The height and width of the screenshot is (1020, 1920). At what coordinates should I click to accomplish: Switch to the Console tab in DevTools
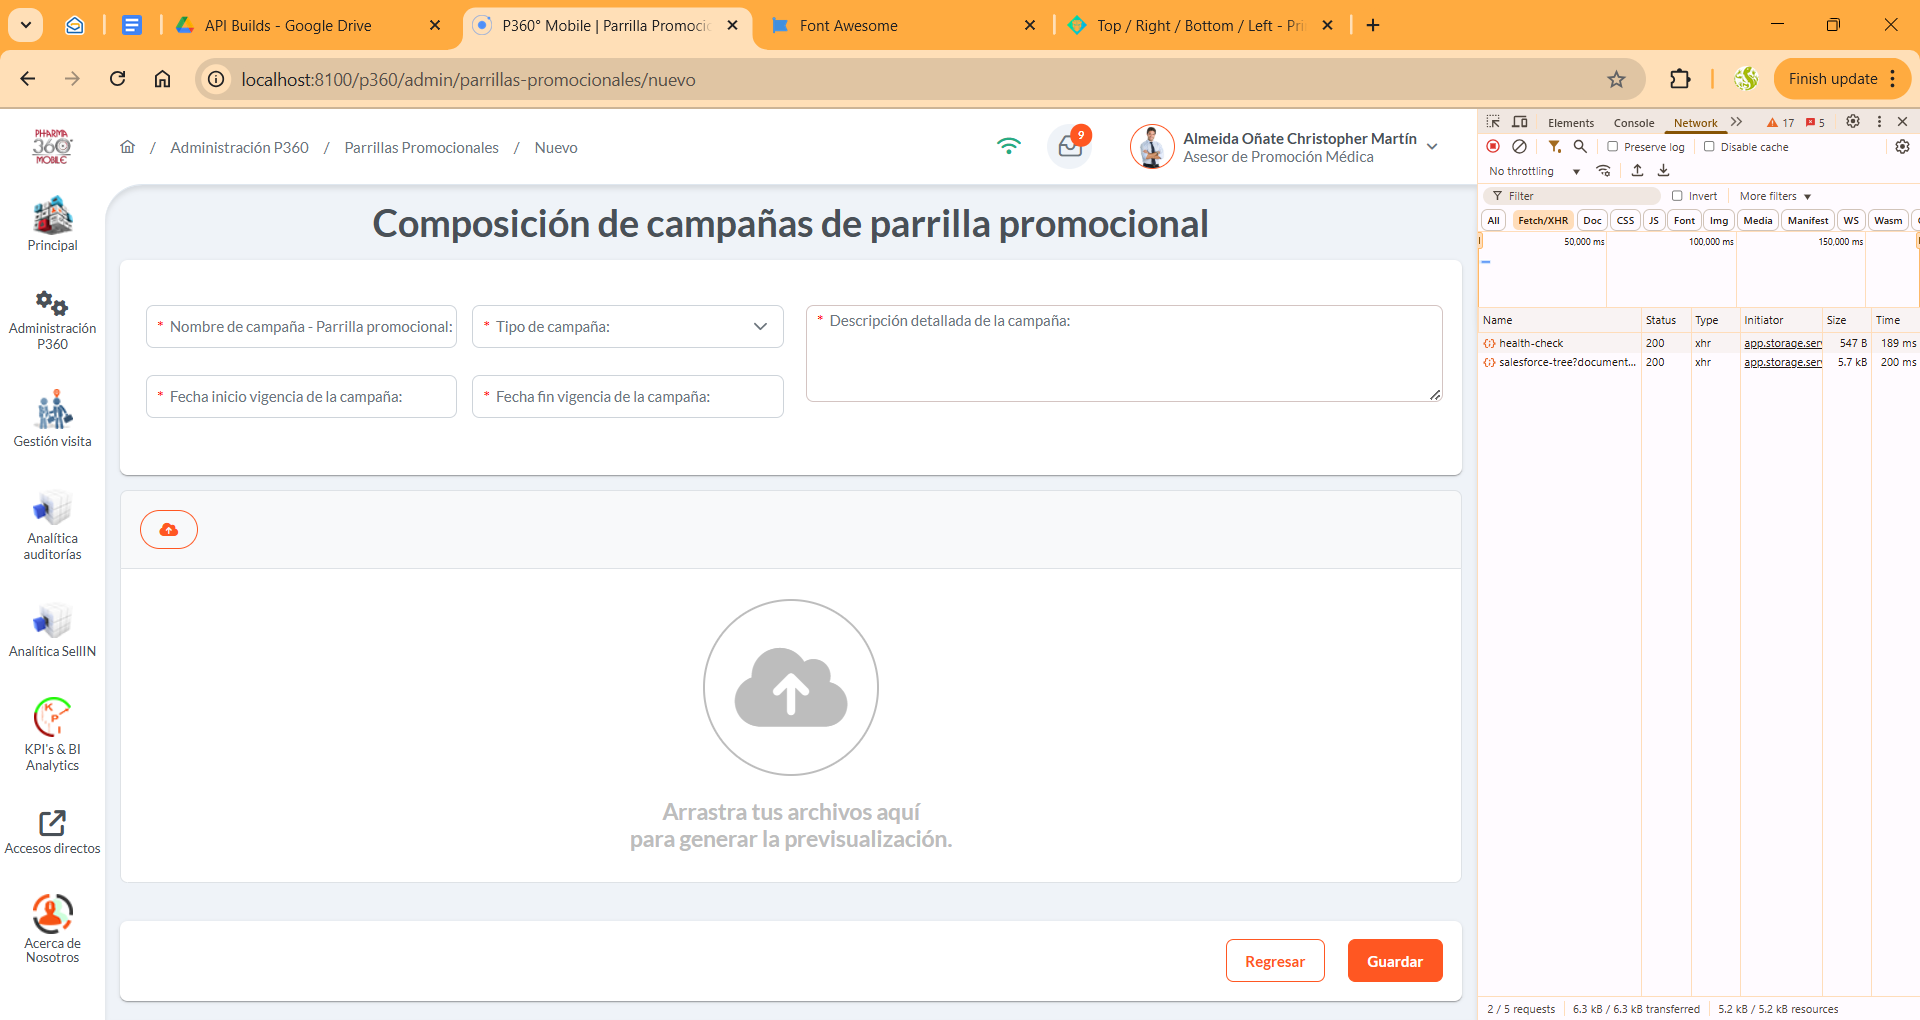click(x=1633, y=123)
